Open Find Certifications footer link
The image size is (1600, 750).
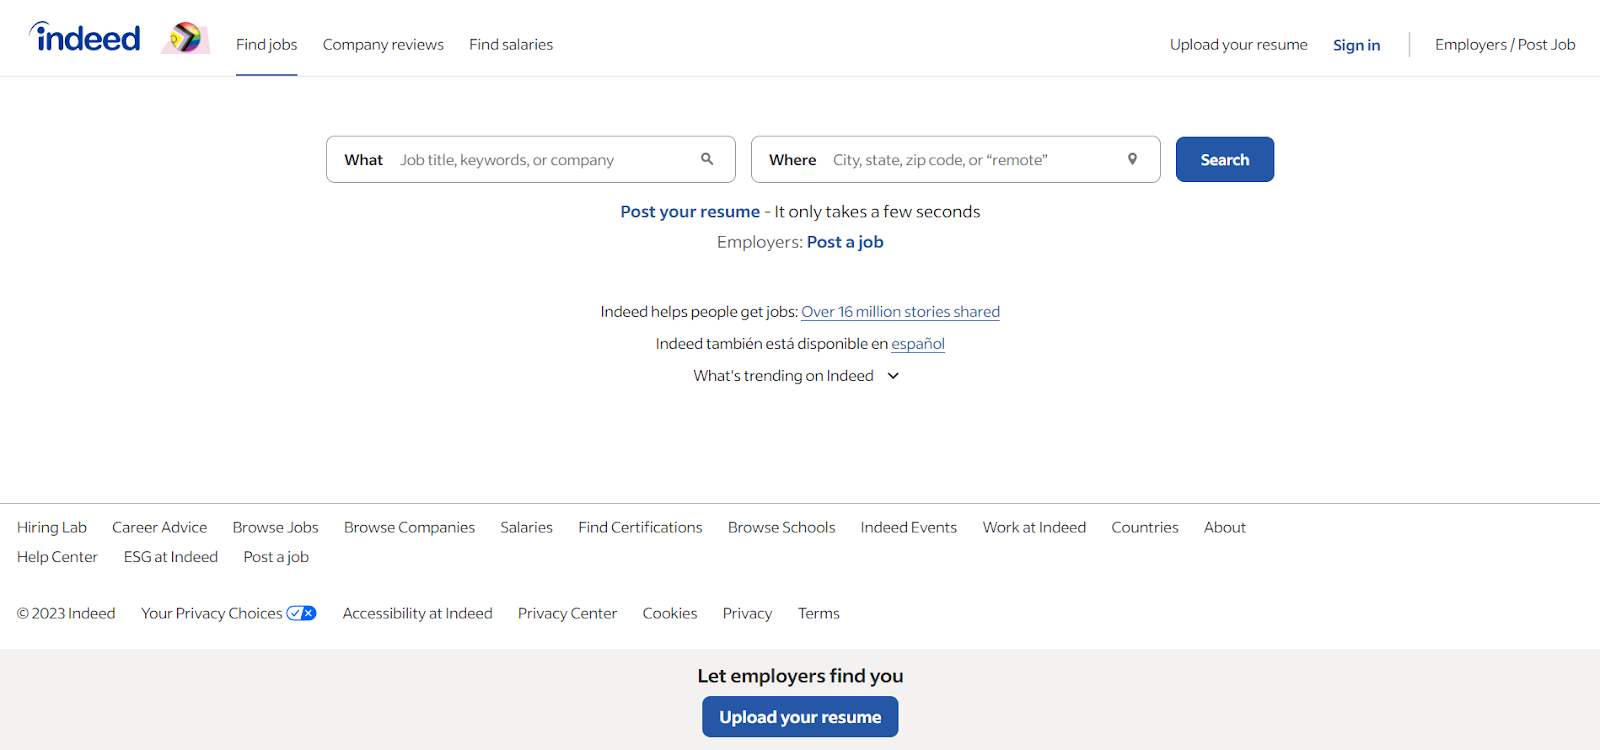pos(640,527)
